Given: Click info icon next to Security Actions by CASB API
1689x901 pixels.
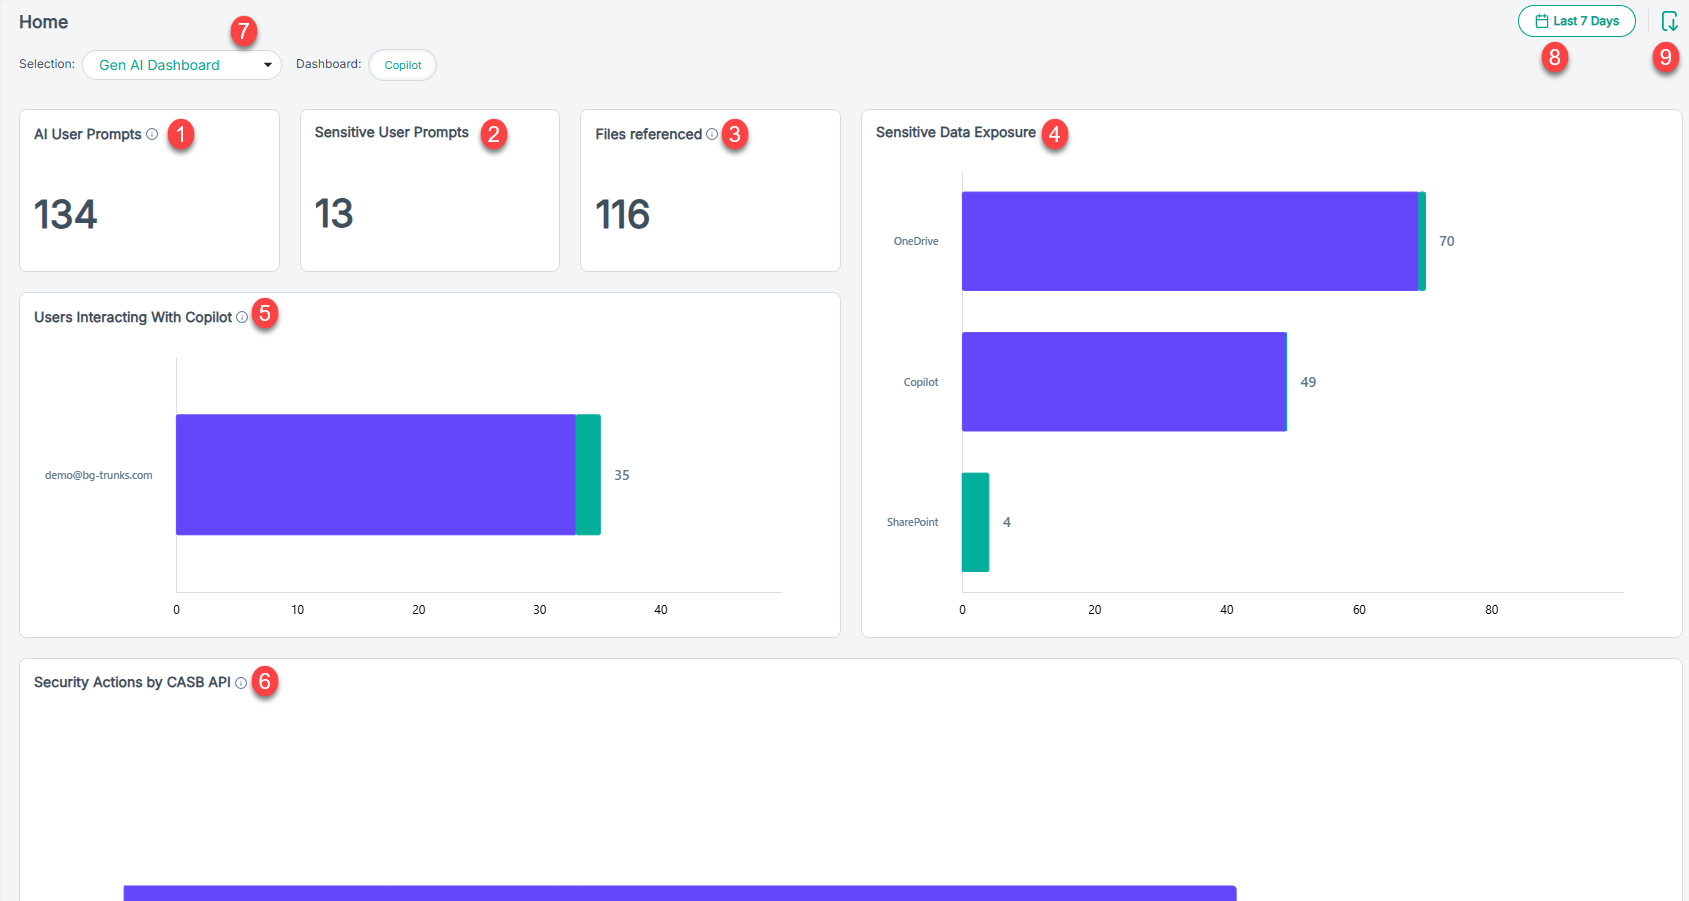Looking at the screenshot, I should tap(241, 683).
